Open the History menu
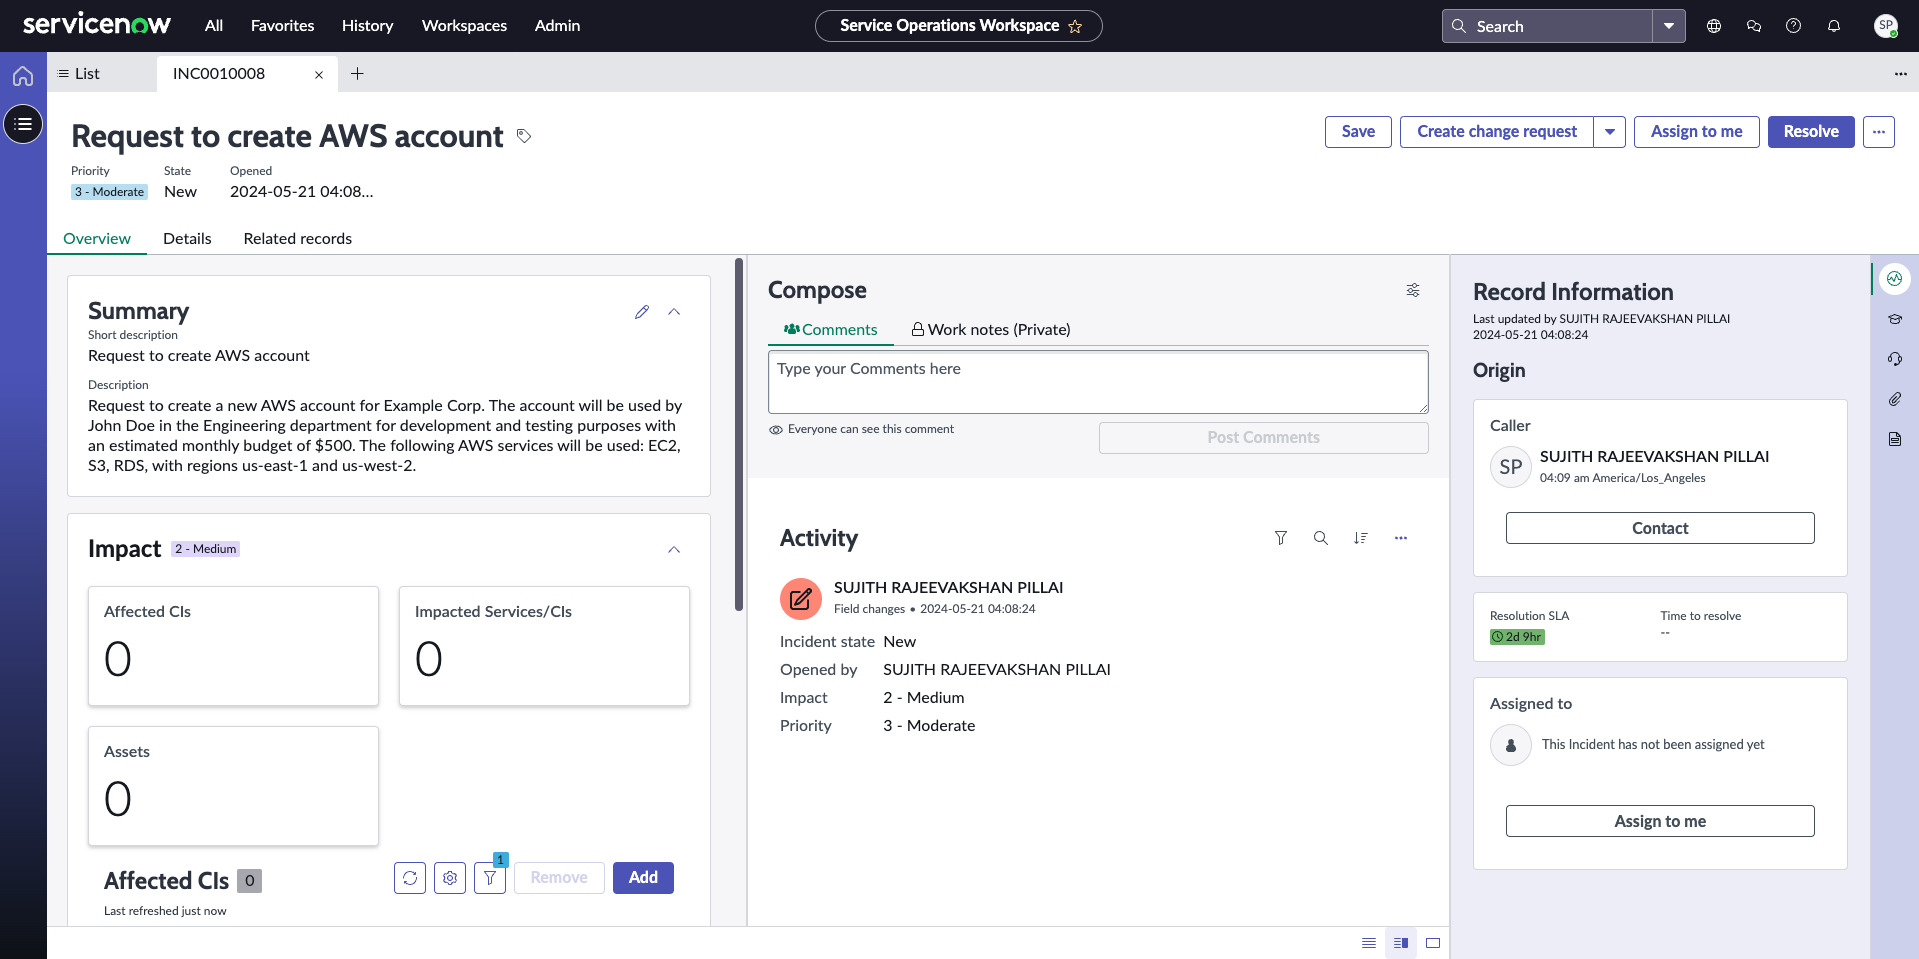 point(368,26)
